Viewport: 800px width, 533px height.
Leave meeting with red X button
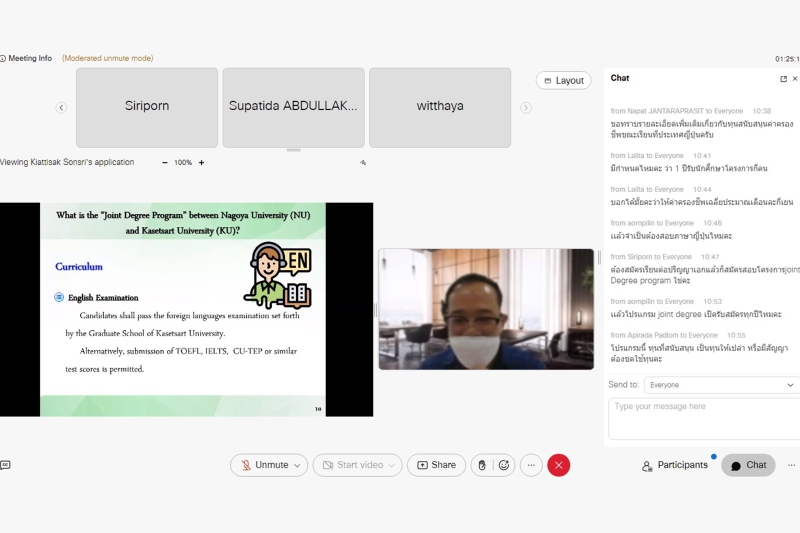(x=559, y=465)
